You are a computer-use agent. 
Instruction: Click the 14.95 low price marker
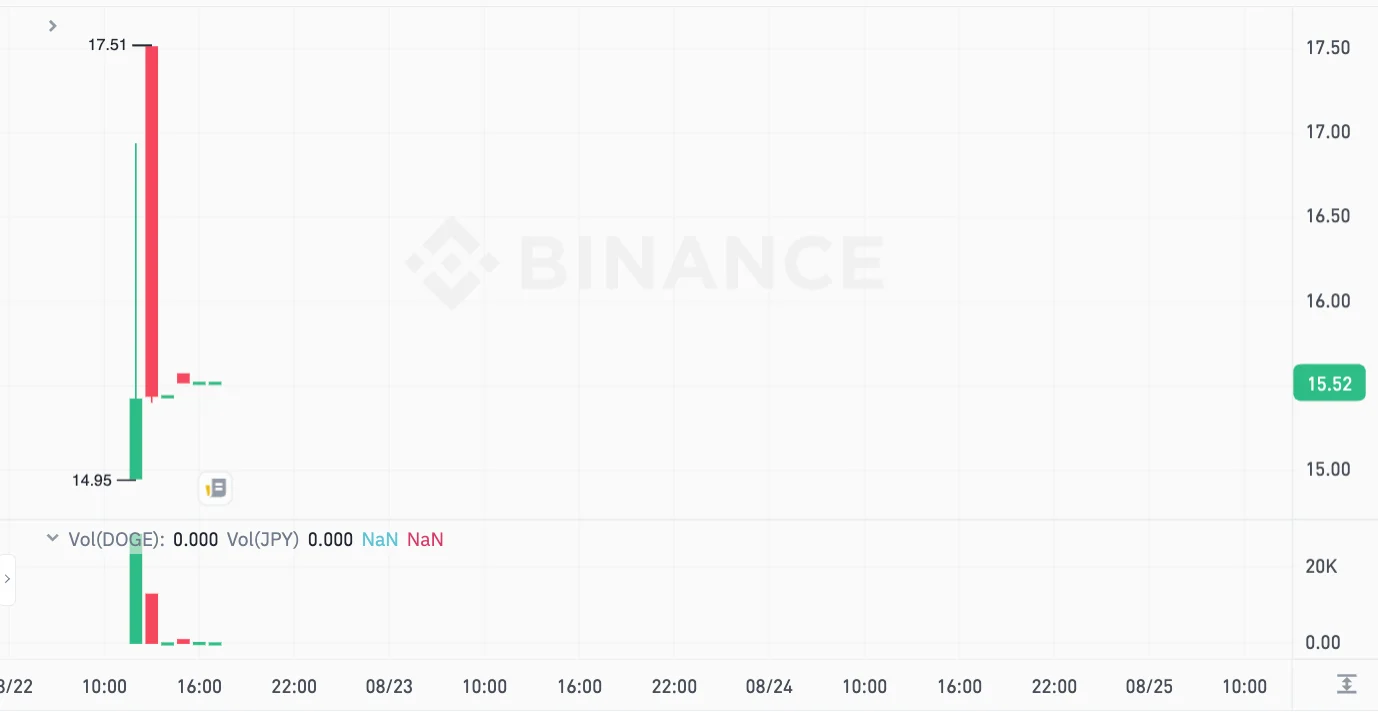[92, 480]
